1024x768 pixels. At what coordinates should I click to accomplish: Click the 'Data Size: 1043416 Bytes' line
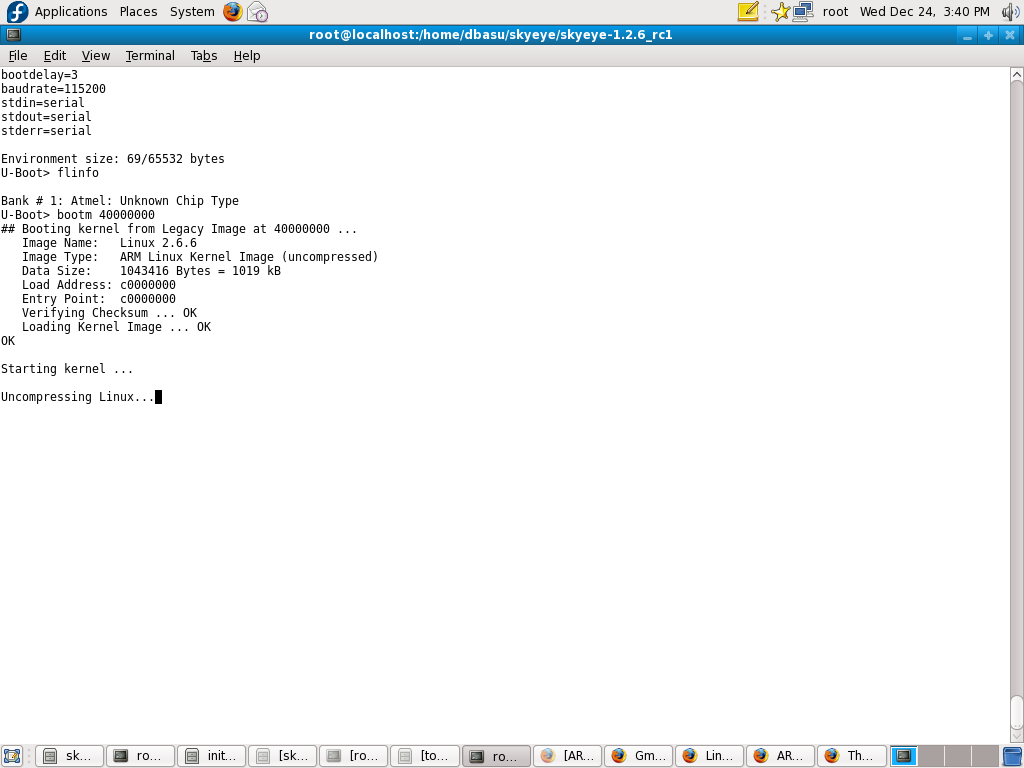coord(152,271)
